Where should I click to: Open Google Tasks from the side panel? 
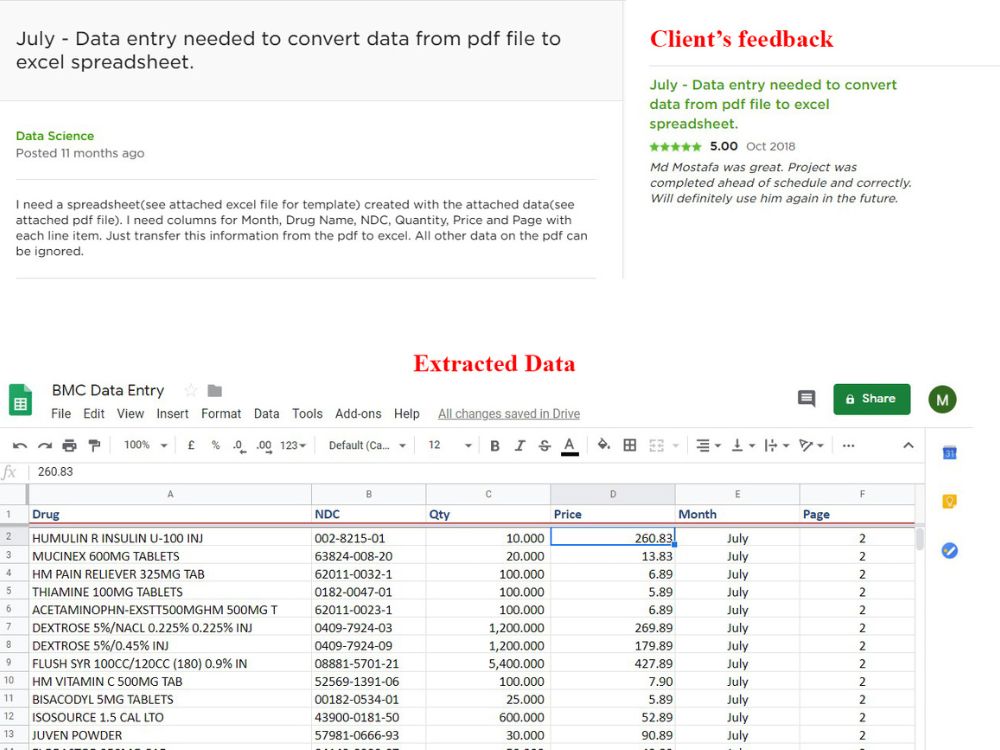948,550
